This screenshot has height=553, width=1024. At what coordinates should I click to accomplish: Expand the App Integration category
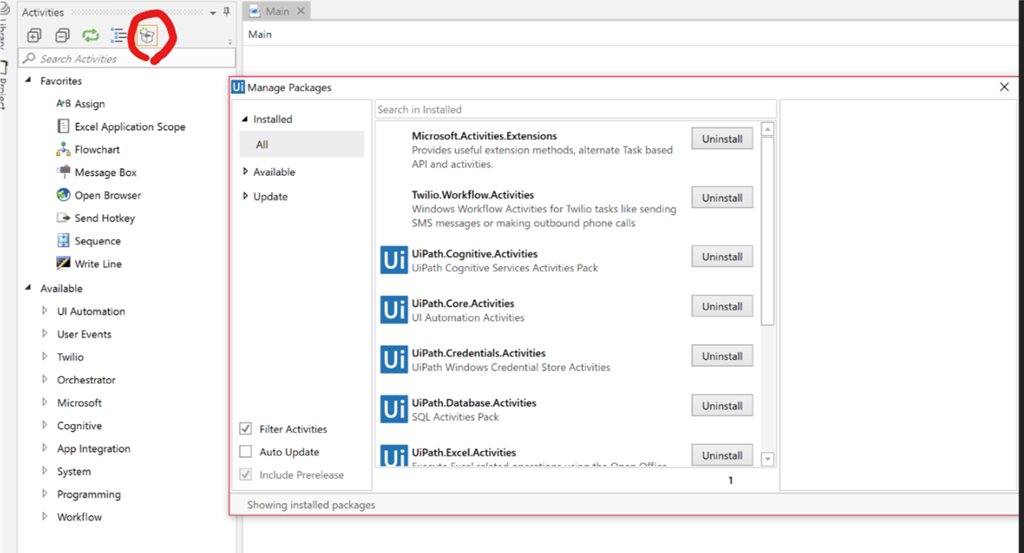(44, 448)
